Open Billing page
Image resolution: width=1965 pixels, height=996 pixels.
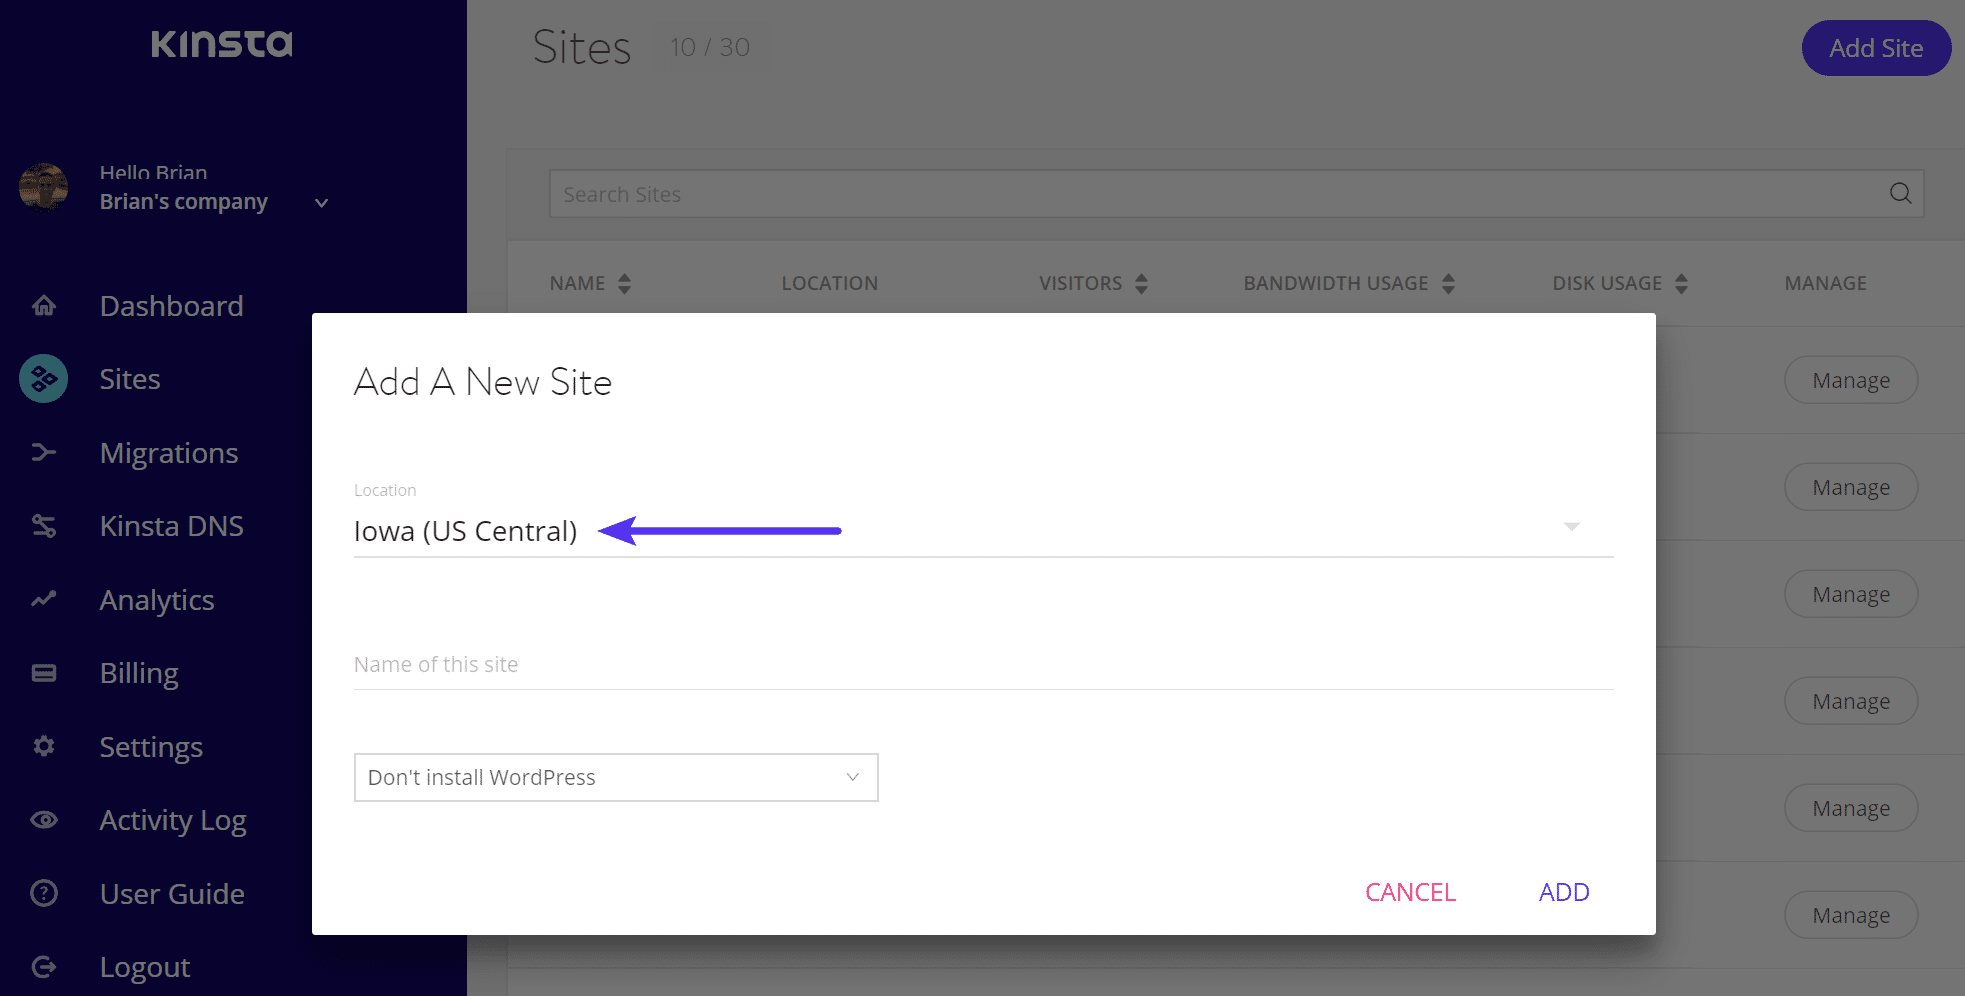[139, 673]
